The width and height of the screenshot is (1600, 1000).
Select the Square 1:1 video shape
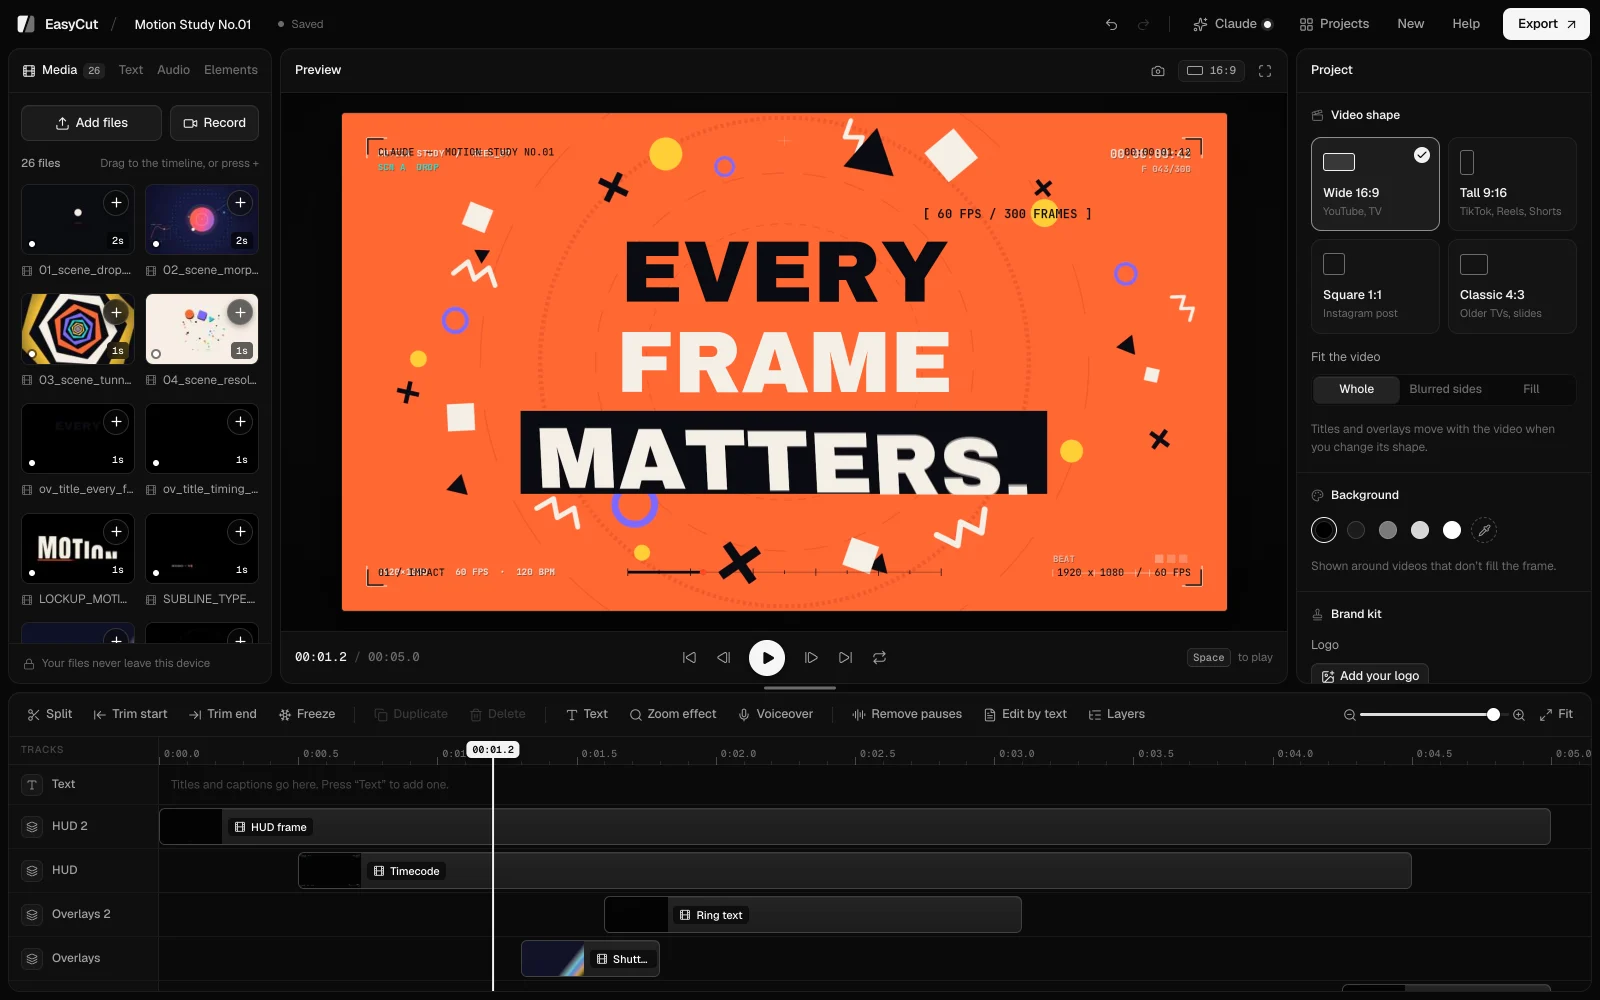[1375, 286]
